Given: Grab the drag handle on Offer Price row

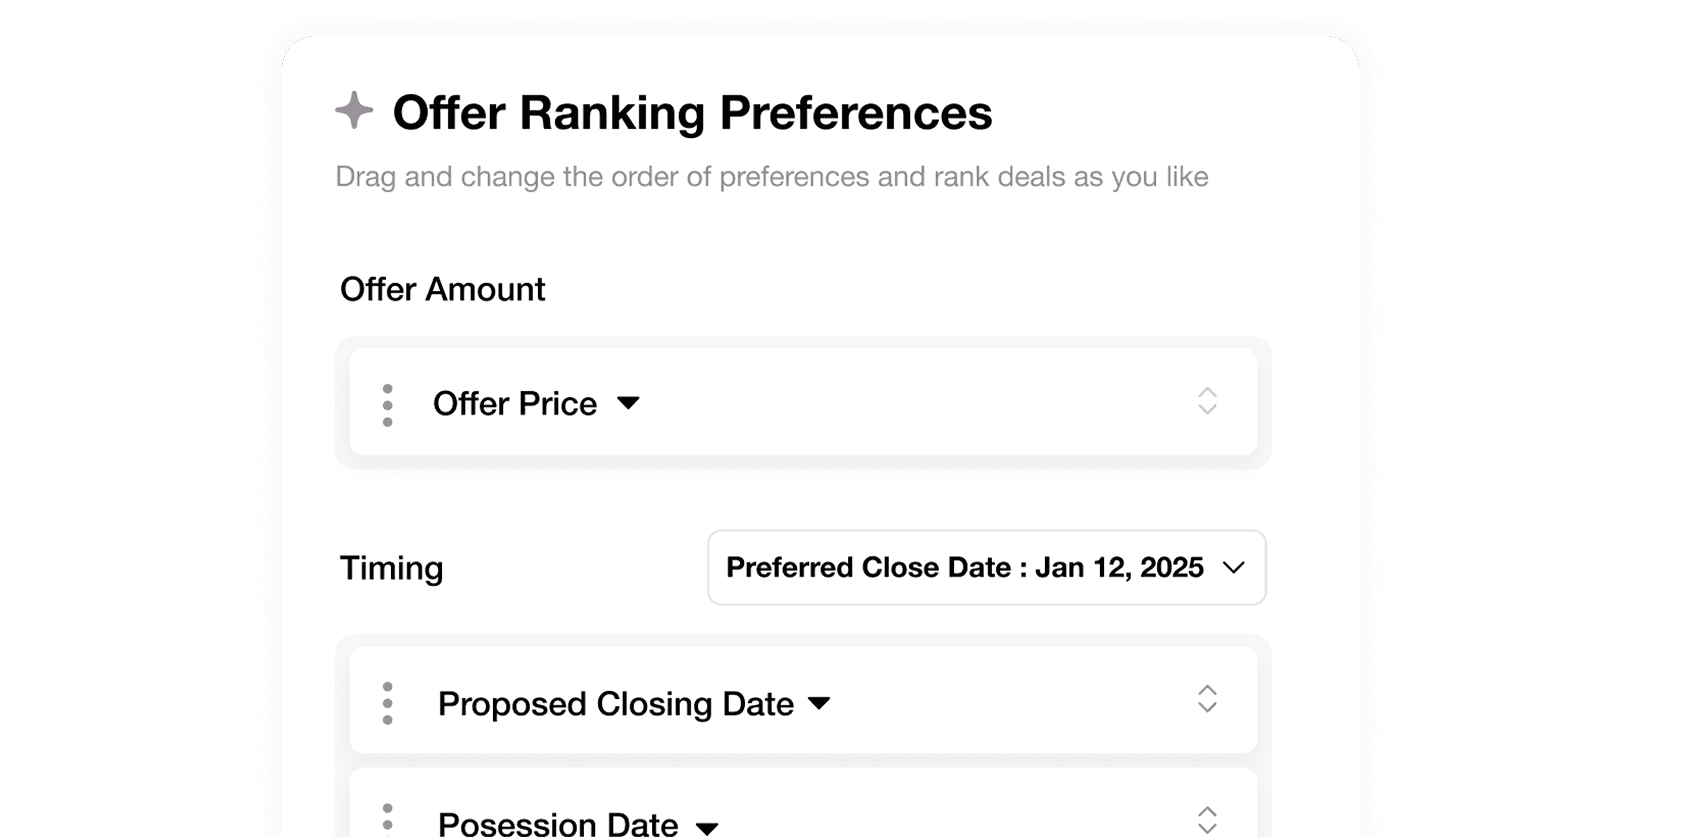Looking at the screenshot, I should tap(387, 405).
